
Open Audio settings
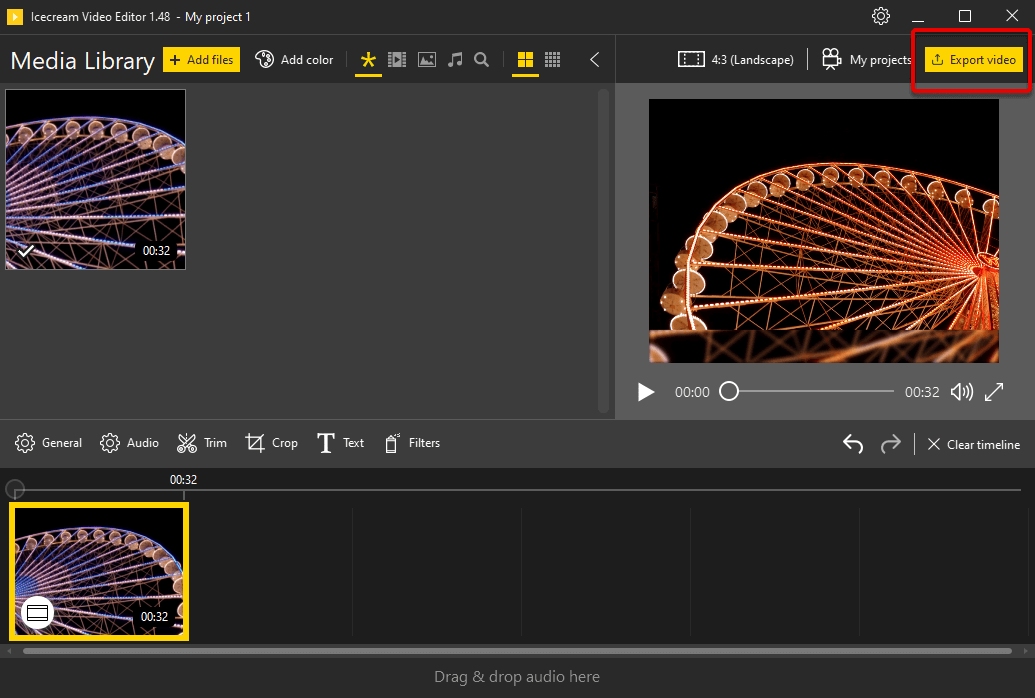coord(129,443)
